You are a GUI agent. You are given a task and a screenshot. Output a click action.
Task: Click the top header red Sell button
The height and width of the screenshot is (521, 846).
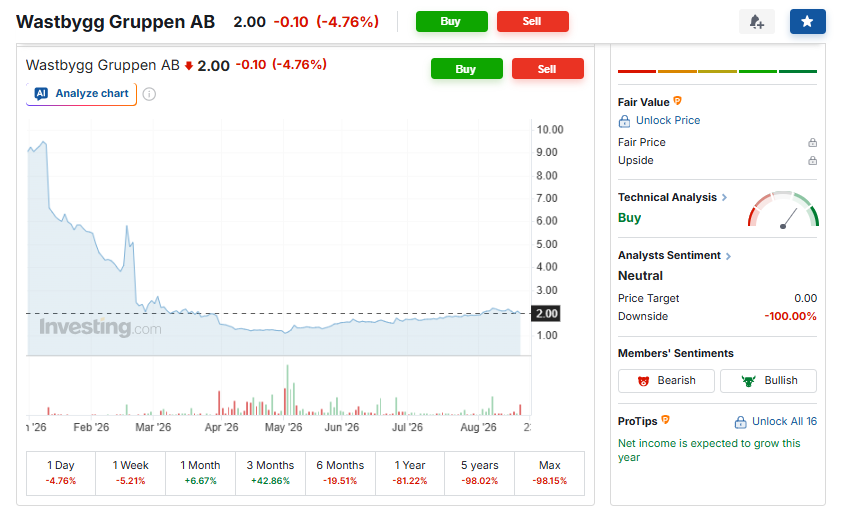(x=533, y=22)
